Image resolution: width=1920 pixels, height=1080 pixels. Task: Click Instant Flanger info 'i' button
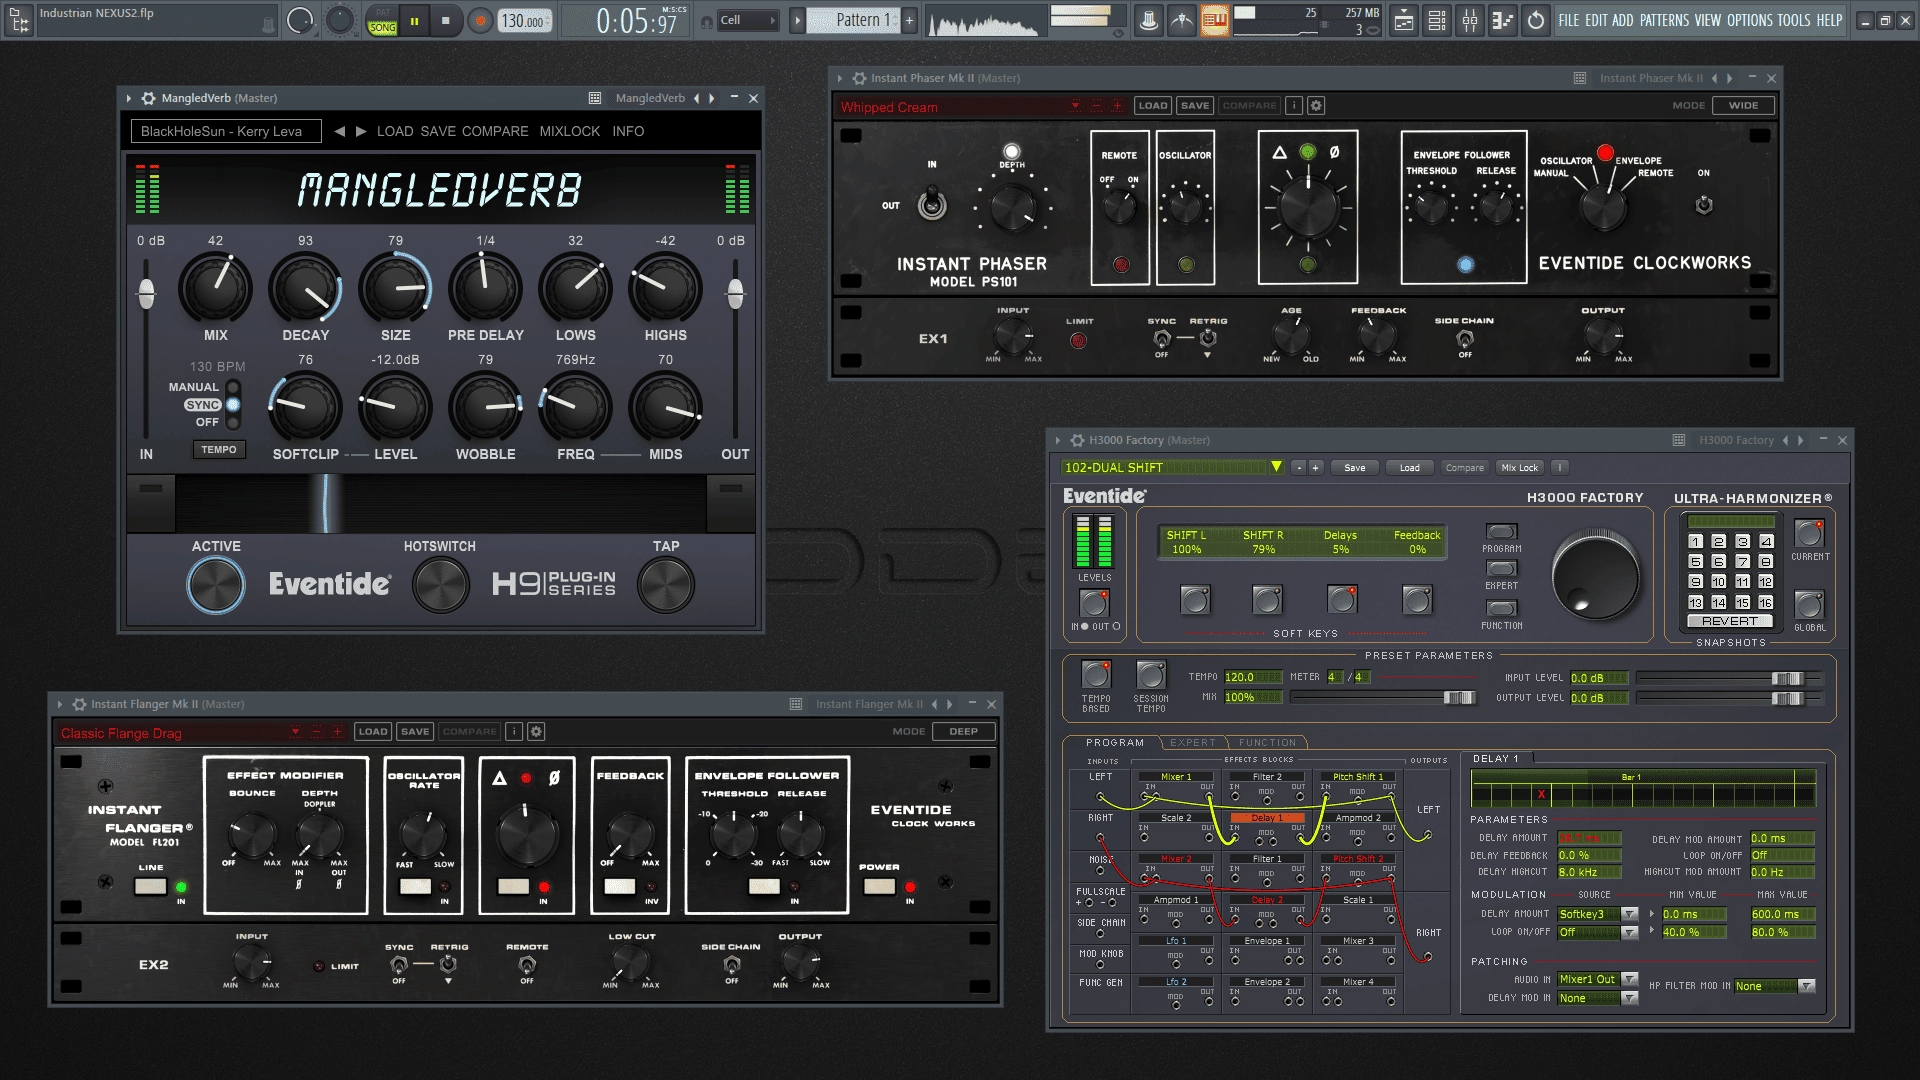click(x=514, y=731)
